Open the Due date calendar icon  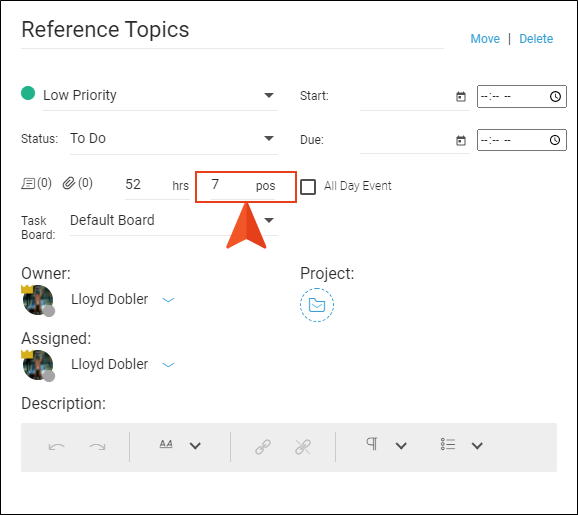(461, 140)
